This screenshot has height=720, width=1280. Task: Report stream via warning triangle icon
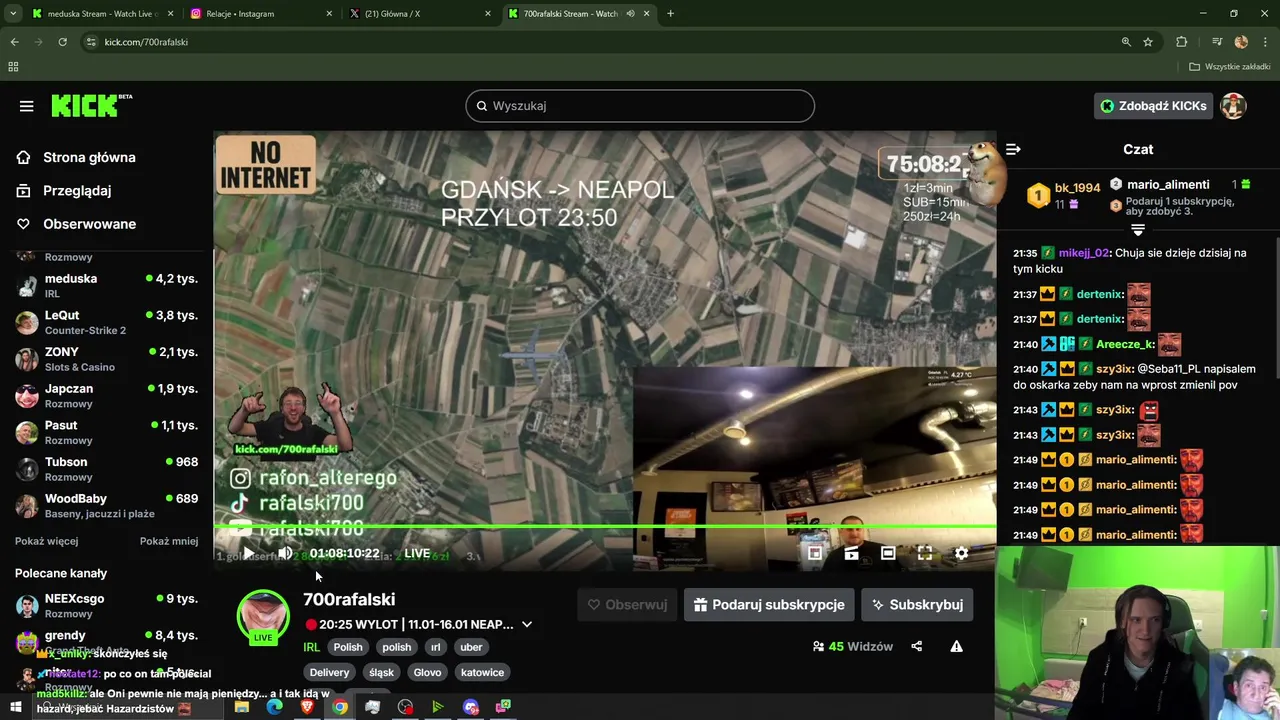click(x=956, y=647)
